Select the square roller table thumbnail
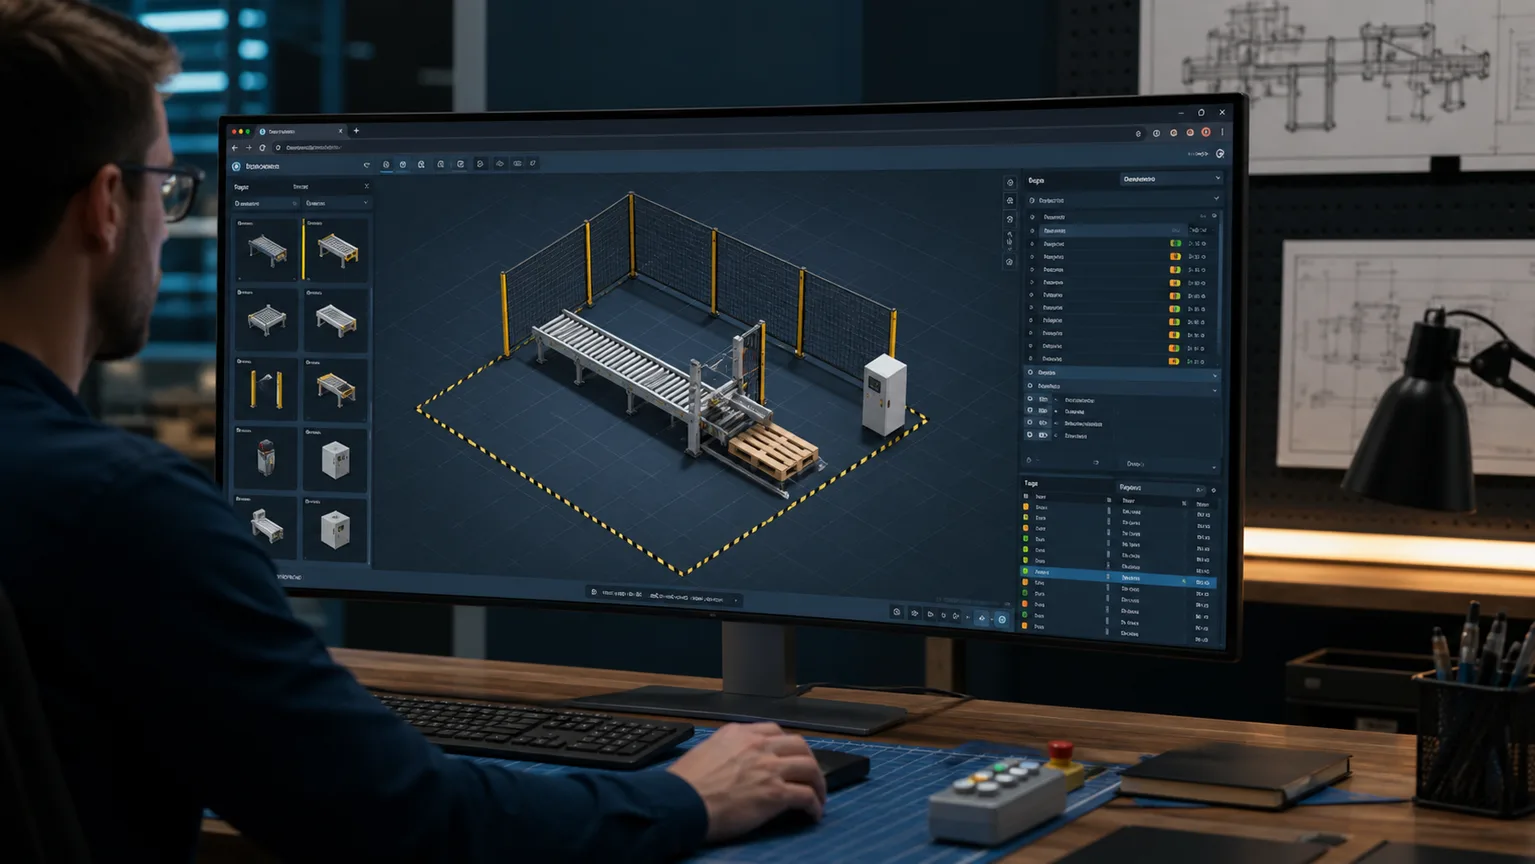1535x864 pixels. [267, 319]
